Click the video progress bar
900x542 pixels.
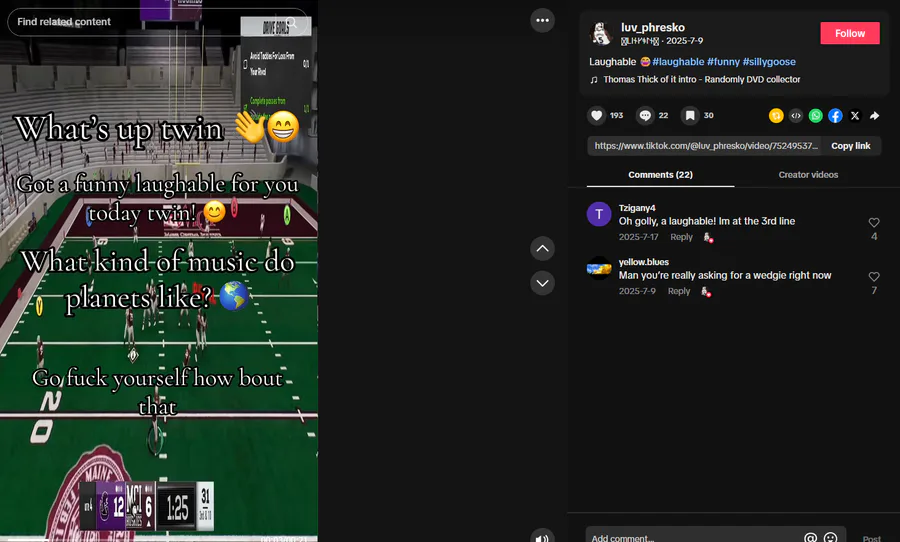[x=159, y=540]
